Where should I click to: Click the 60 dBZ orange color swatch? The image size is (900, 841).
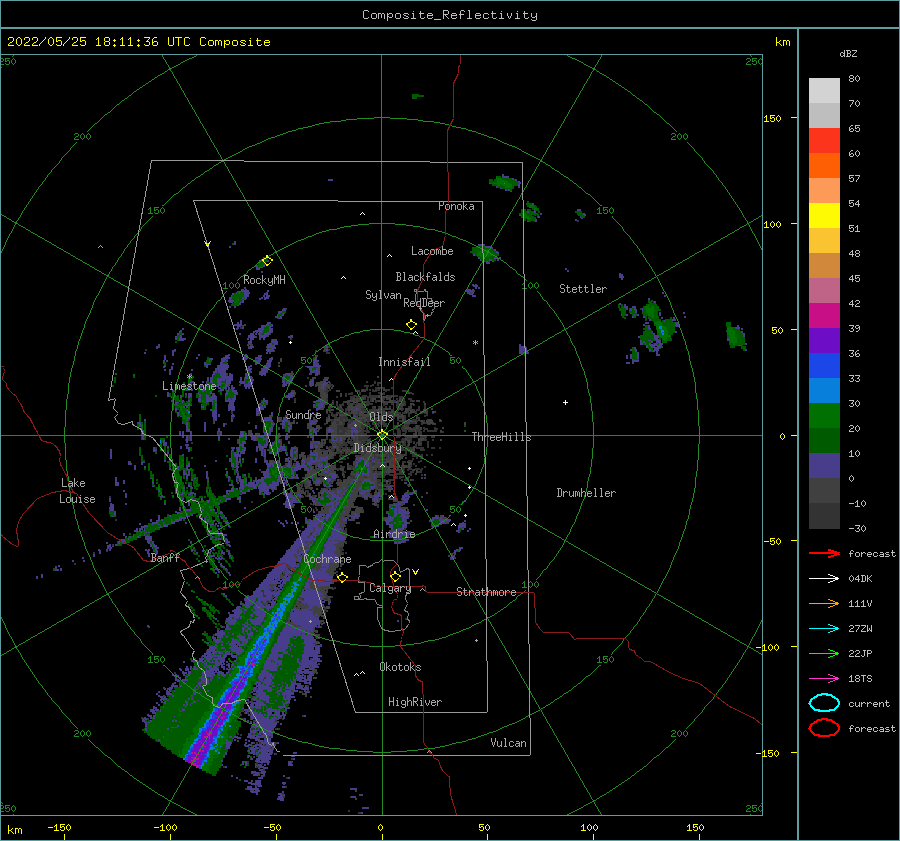[x=824, y=165]
